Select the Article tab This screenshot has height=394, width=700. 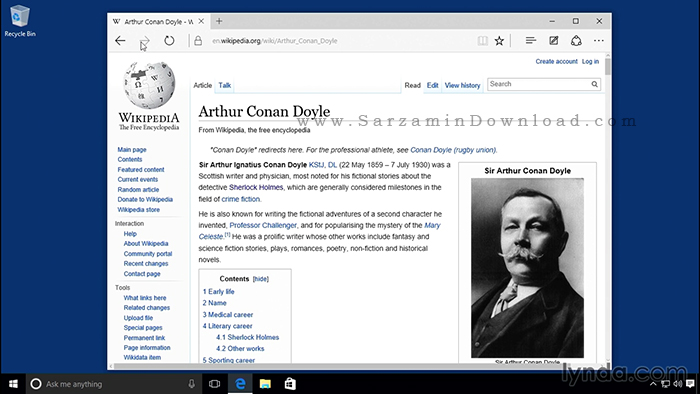[202, 85]
